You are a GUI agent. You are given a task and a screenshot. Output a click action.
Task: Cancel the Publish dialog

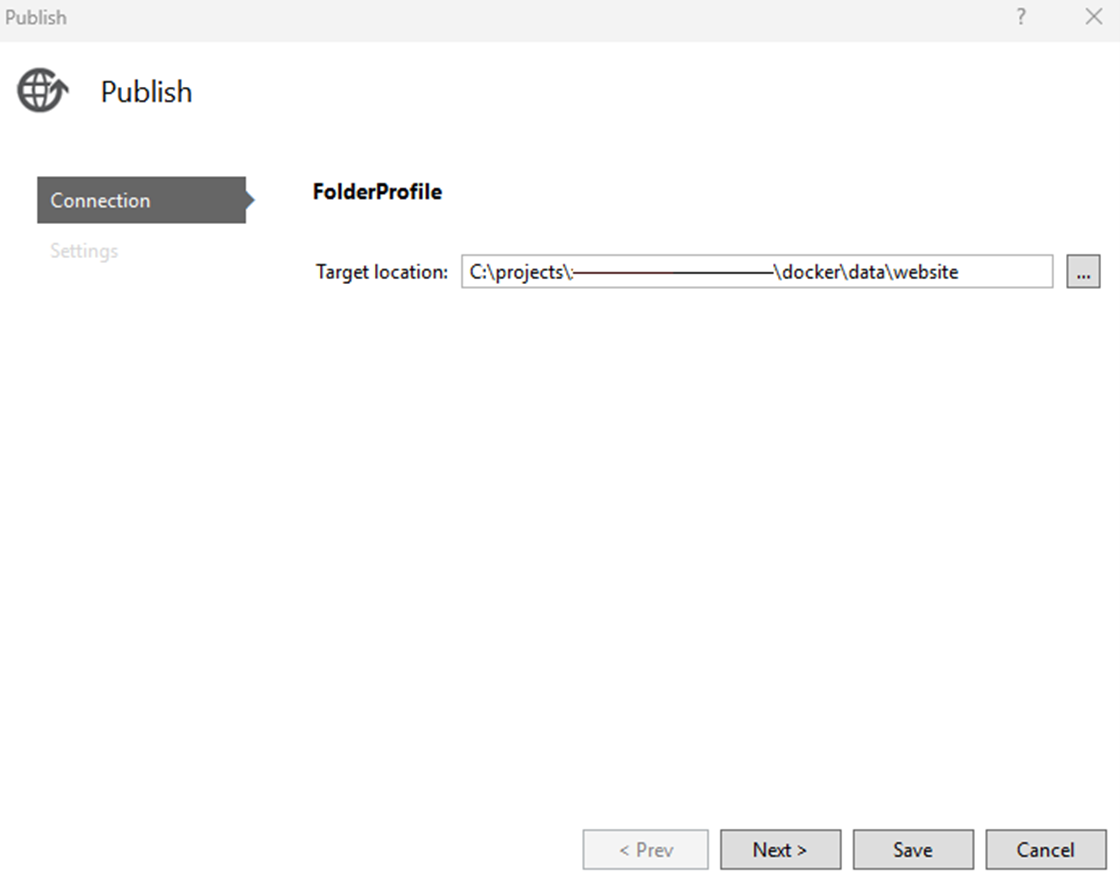coord(1046,849)
